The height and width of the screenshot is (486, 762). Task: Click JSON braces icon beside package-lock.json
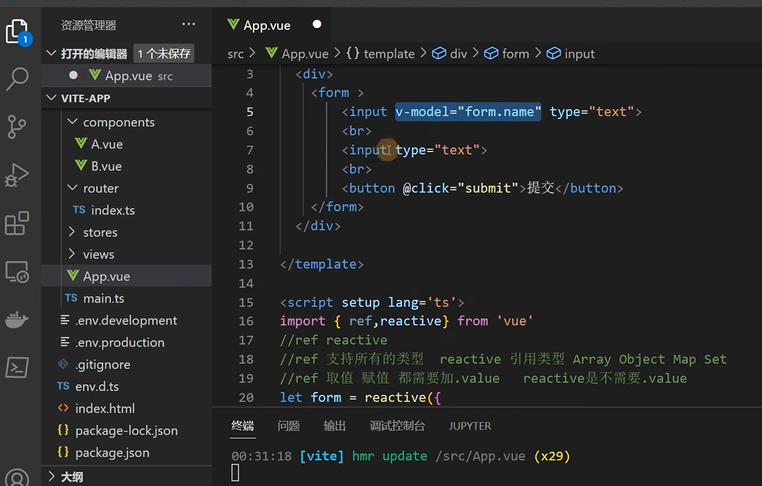point(63,430)
